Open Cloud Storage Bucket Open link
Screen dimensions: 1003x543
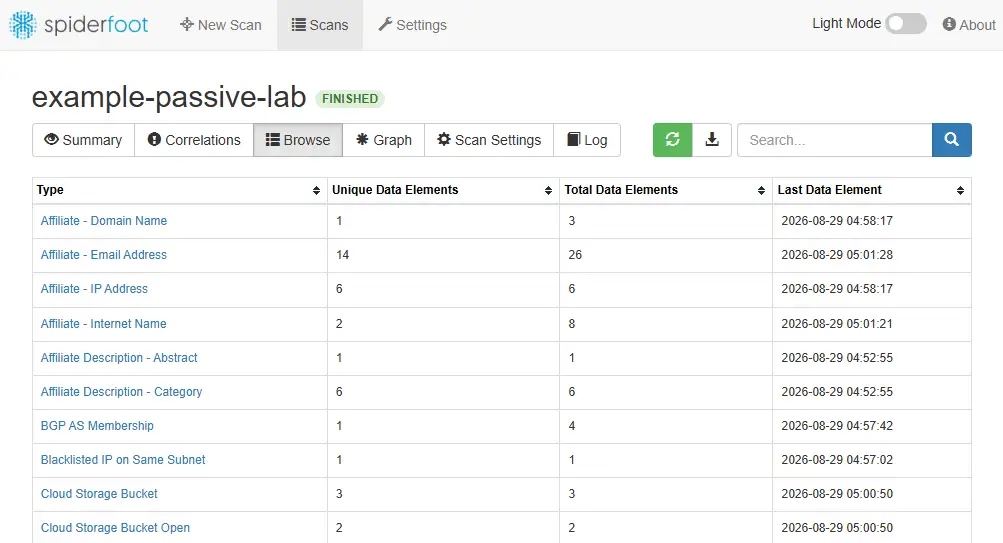115,528
